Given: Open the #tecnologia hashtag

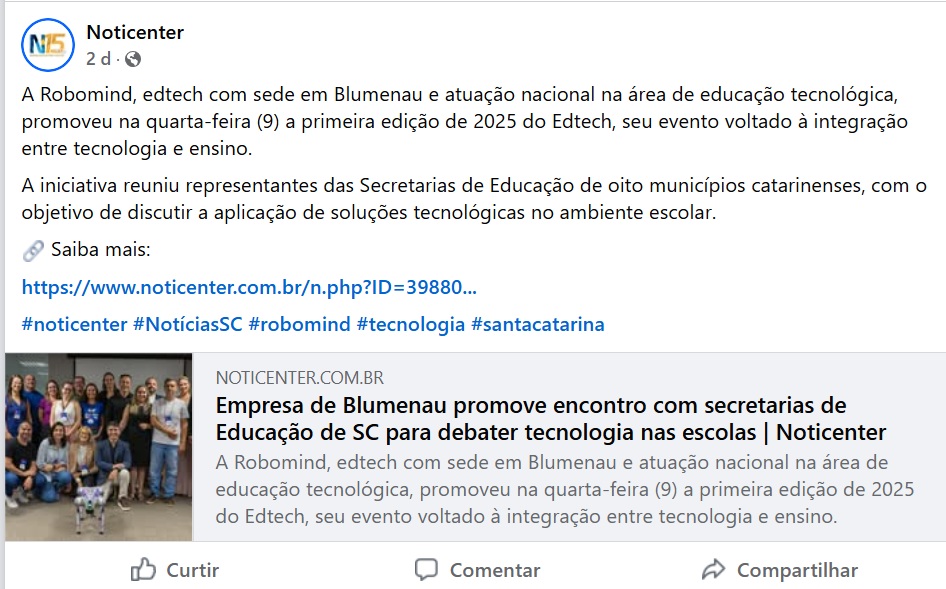Looking at the screenshot, I should pos(410,324).
